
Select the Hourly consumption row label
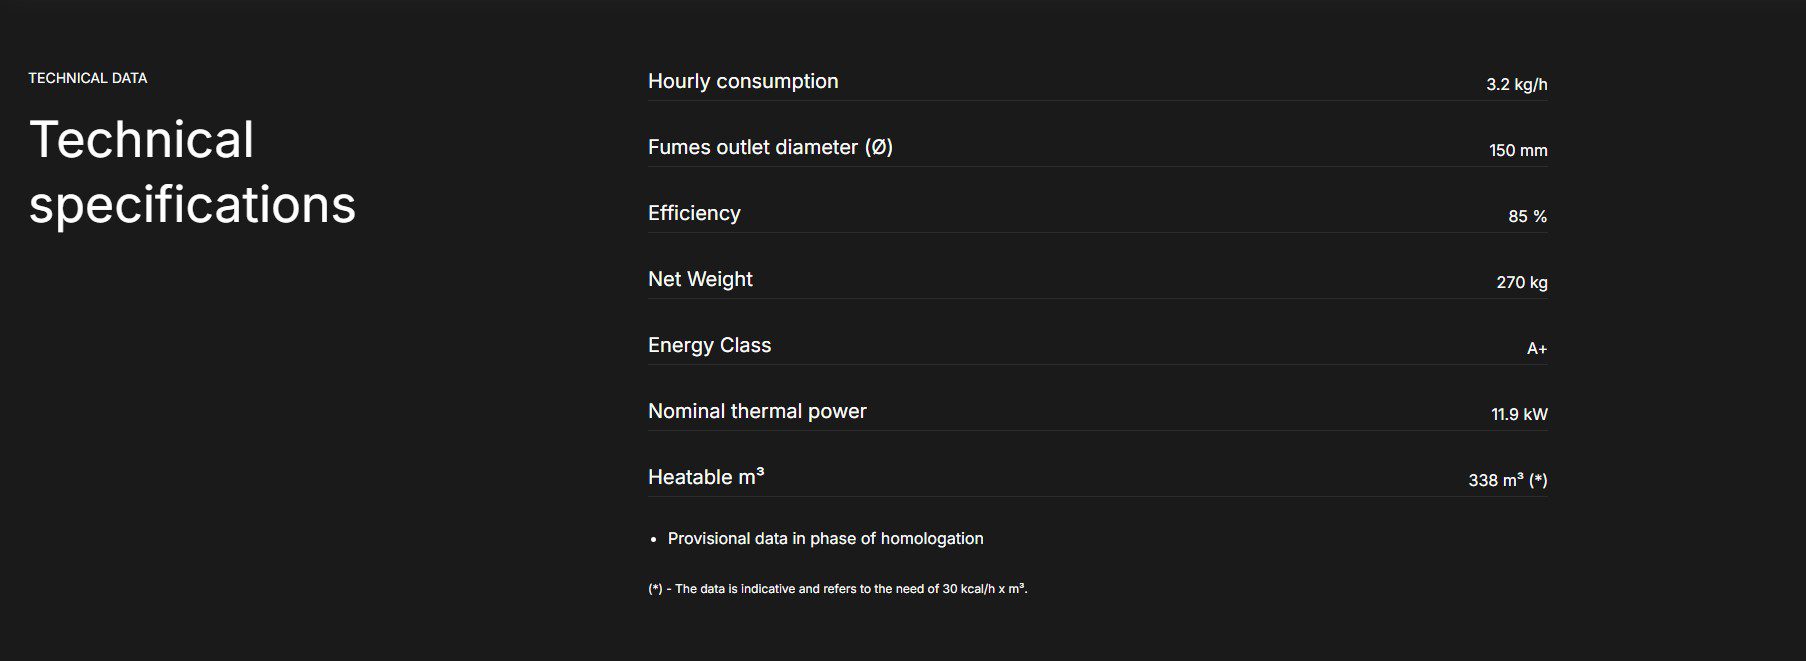tap(743, 82)
